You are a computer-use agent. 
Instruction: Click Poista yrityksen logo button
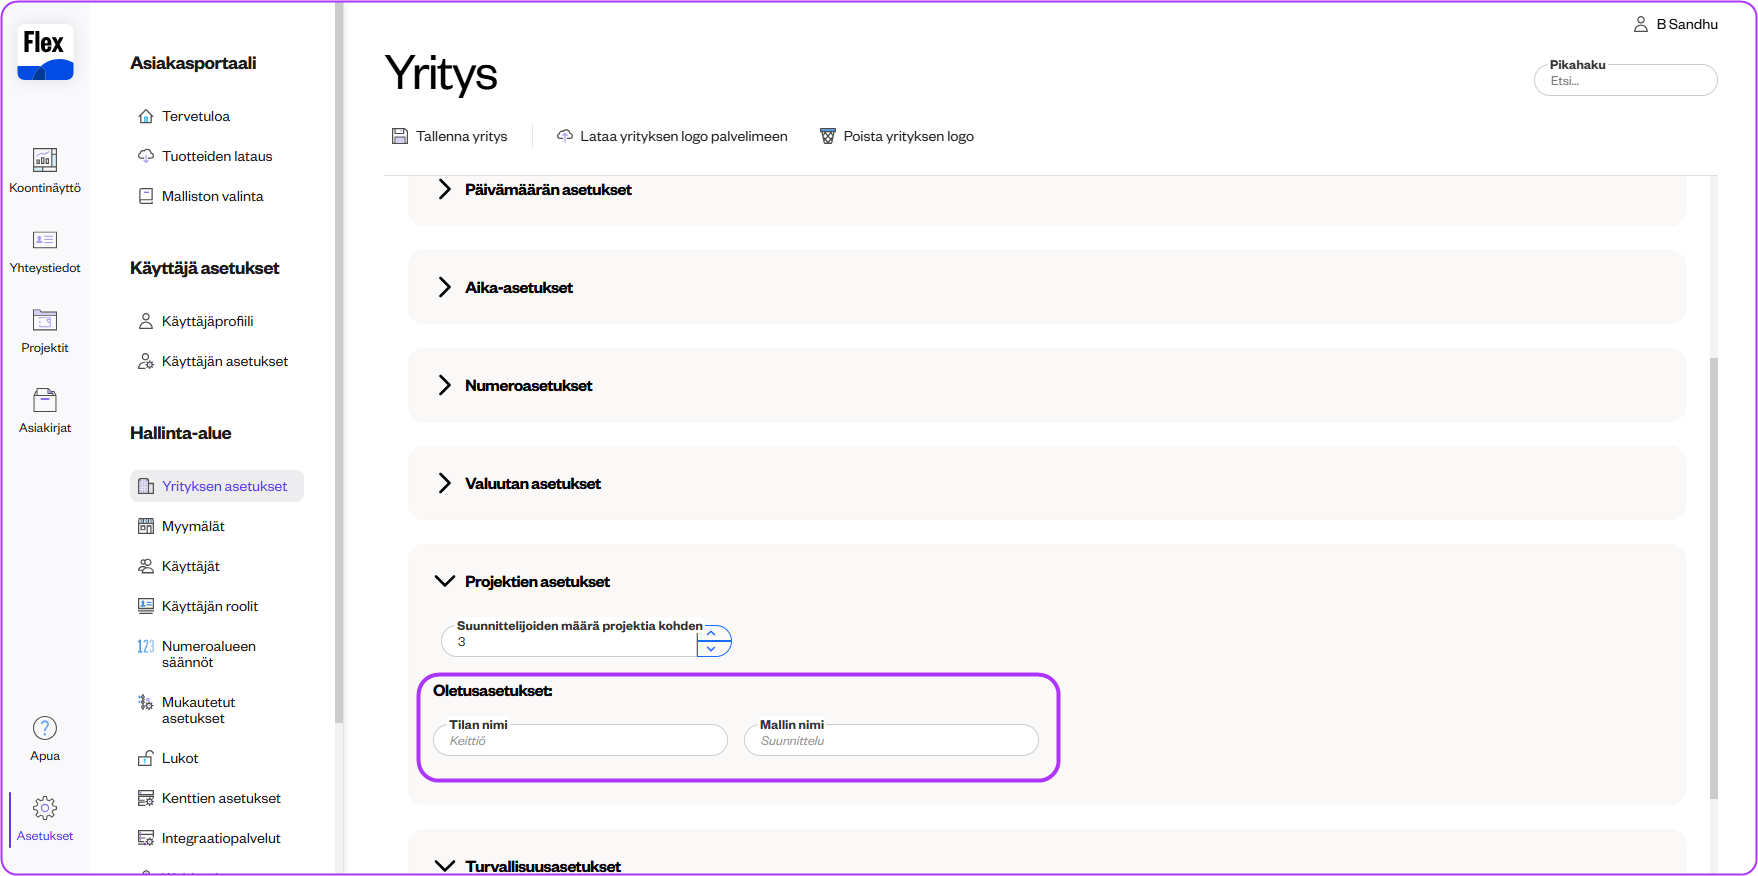[x=897, y=136]
